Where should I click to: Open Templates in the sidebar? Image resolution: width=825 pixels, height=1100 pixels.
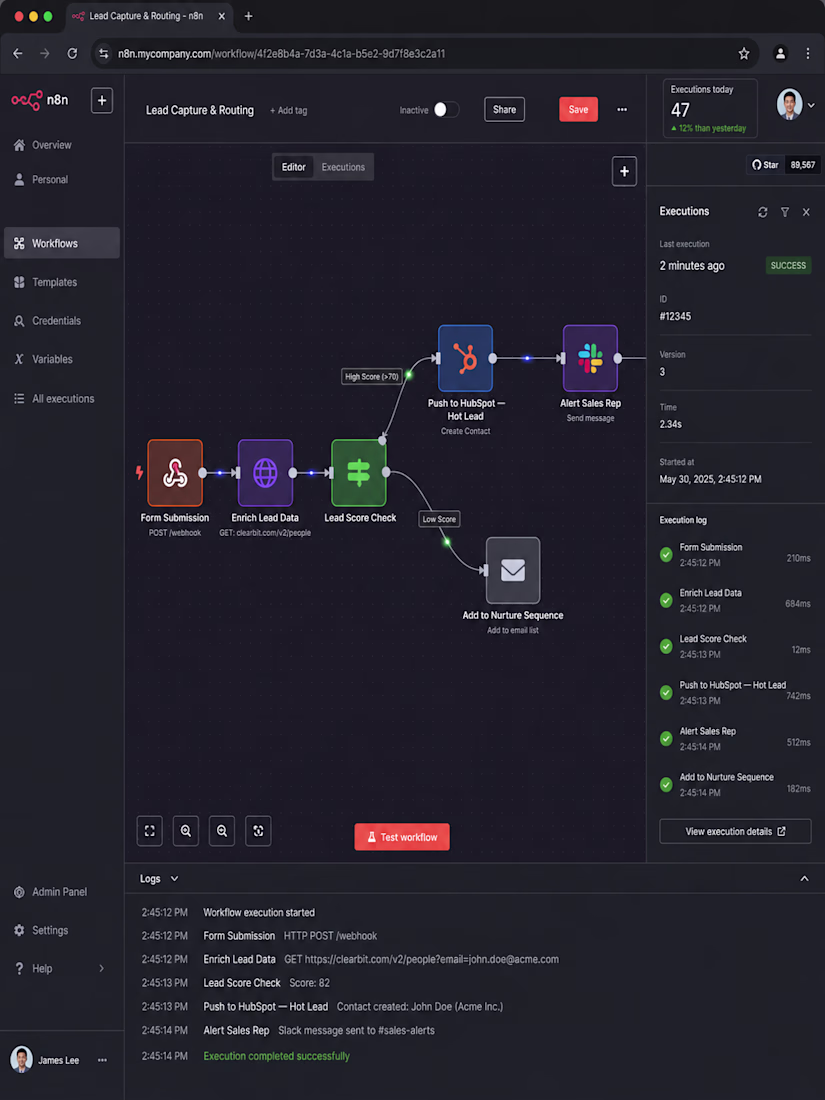(x=46, y=282)
